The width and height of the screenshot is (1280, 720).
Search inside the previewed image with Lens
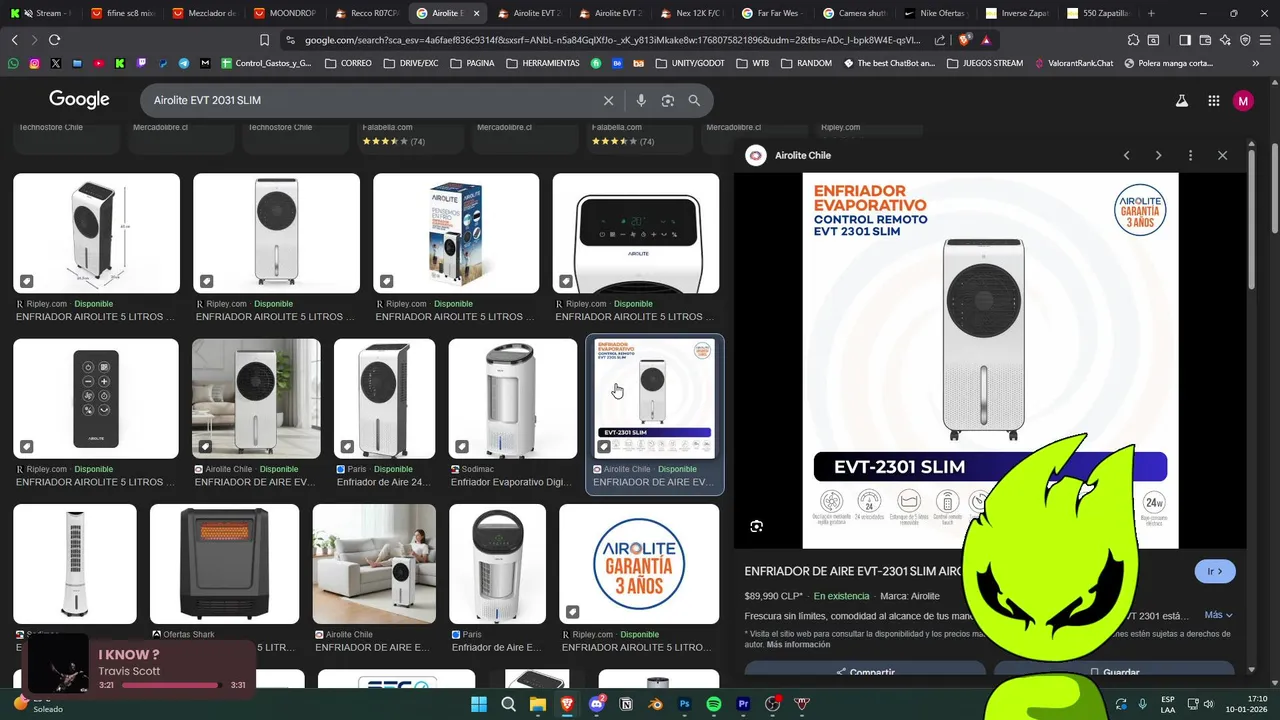757,526
